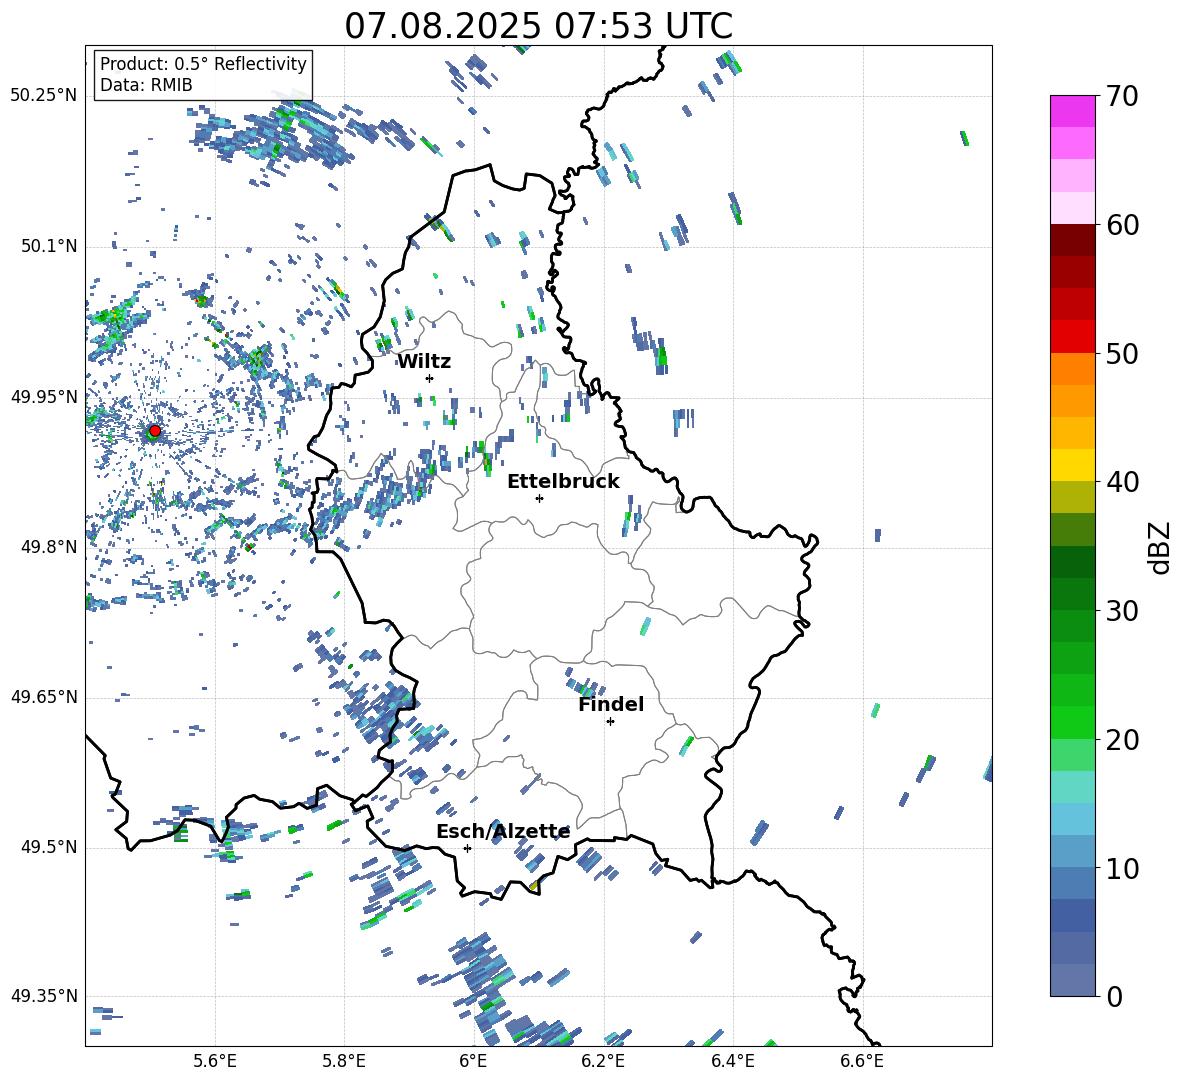The height and width of the screenshot is (1081, 1184).
Task: Pick the orange colorbar swatch just below 50
Action: (x=1073, y=369)
